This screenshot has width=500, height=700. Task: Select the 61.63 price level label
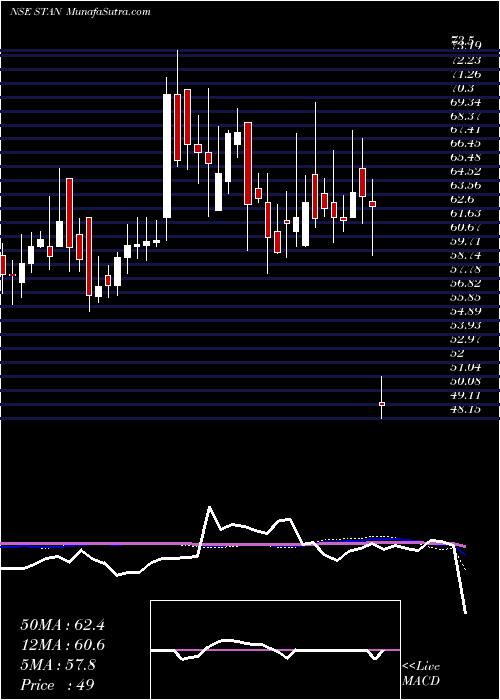466,213
